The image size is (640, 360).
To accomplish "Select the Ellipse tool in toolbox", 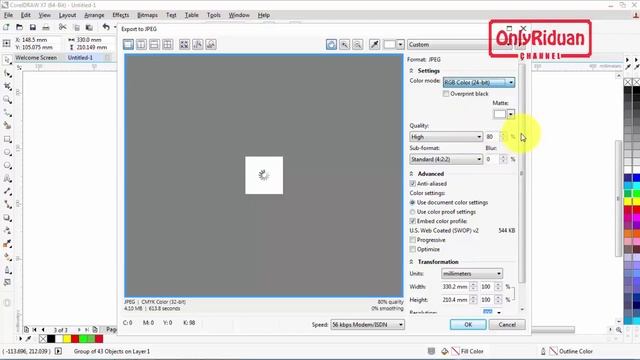I will pos(7,152).
